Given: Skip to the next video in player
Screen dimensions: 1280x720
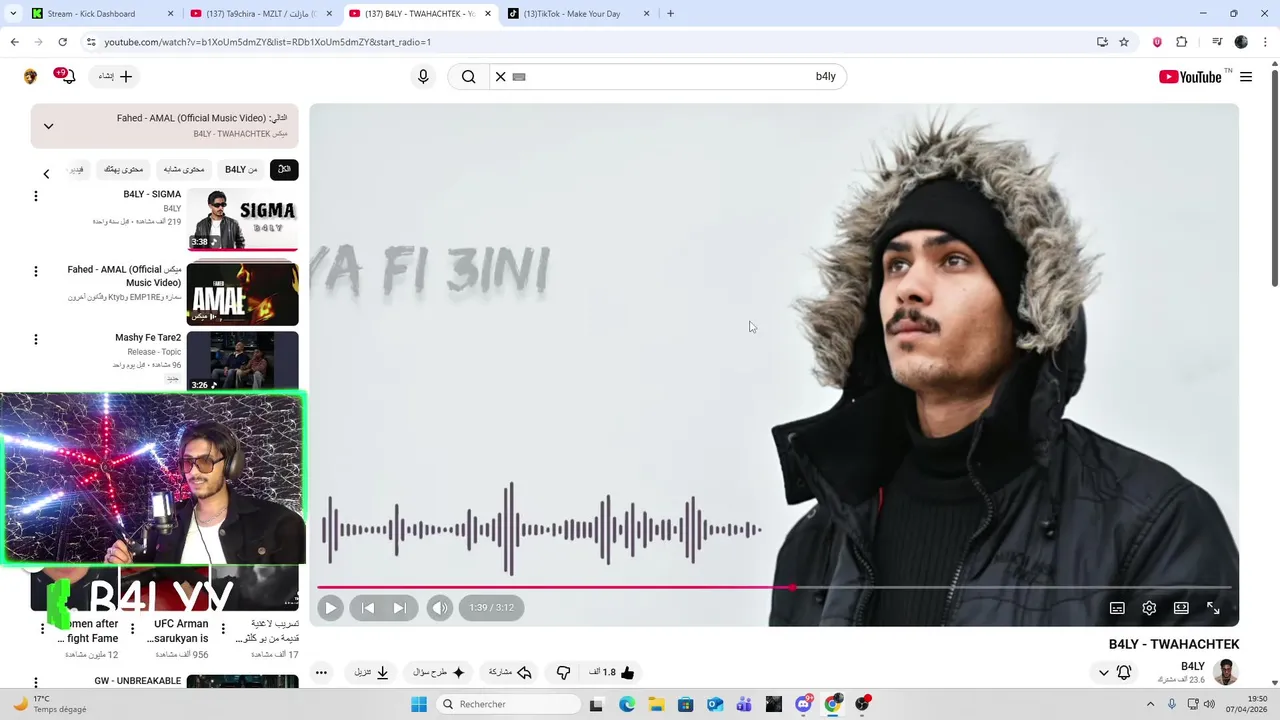Looking at the screenshot, I should [400, 608].
